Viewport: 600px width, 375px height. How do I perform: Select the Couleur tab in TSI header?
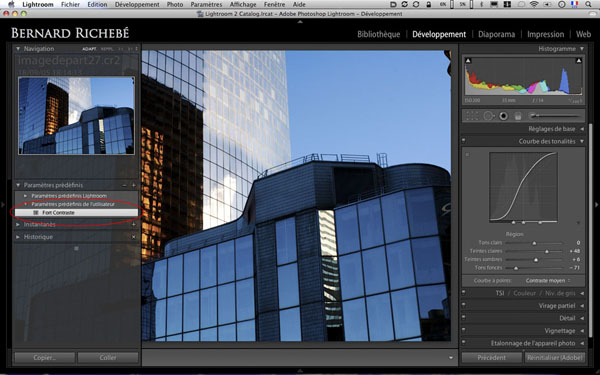[x=524, y=293]
